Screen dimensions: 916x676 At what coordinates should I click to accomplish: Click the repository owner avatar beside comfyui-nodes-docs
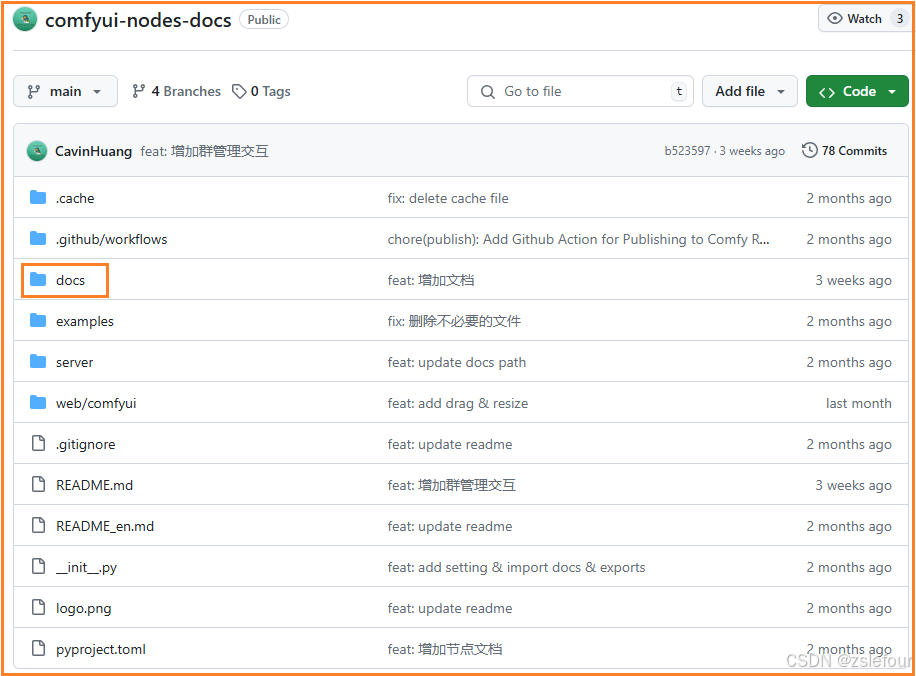[x=25, y=19]
